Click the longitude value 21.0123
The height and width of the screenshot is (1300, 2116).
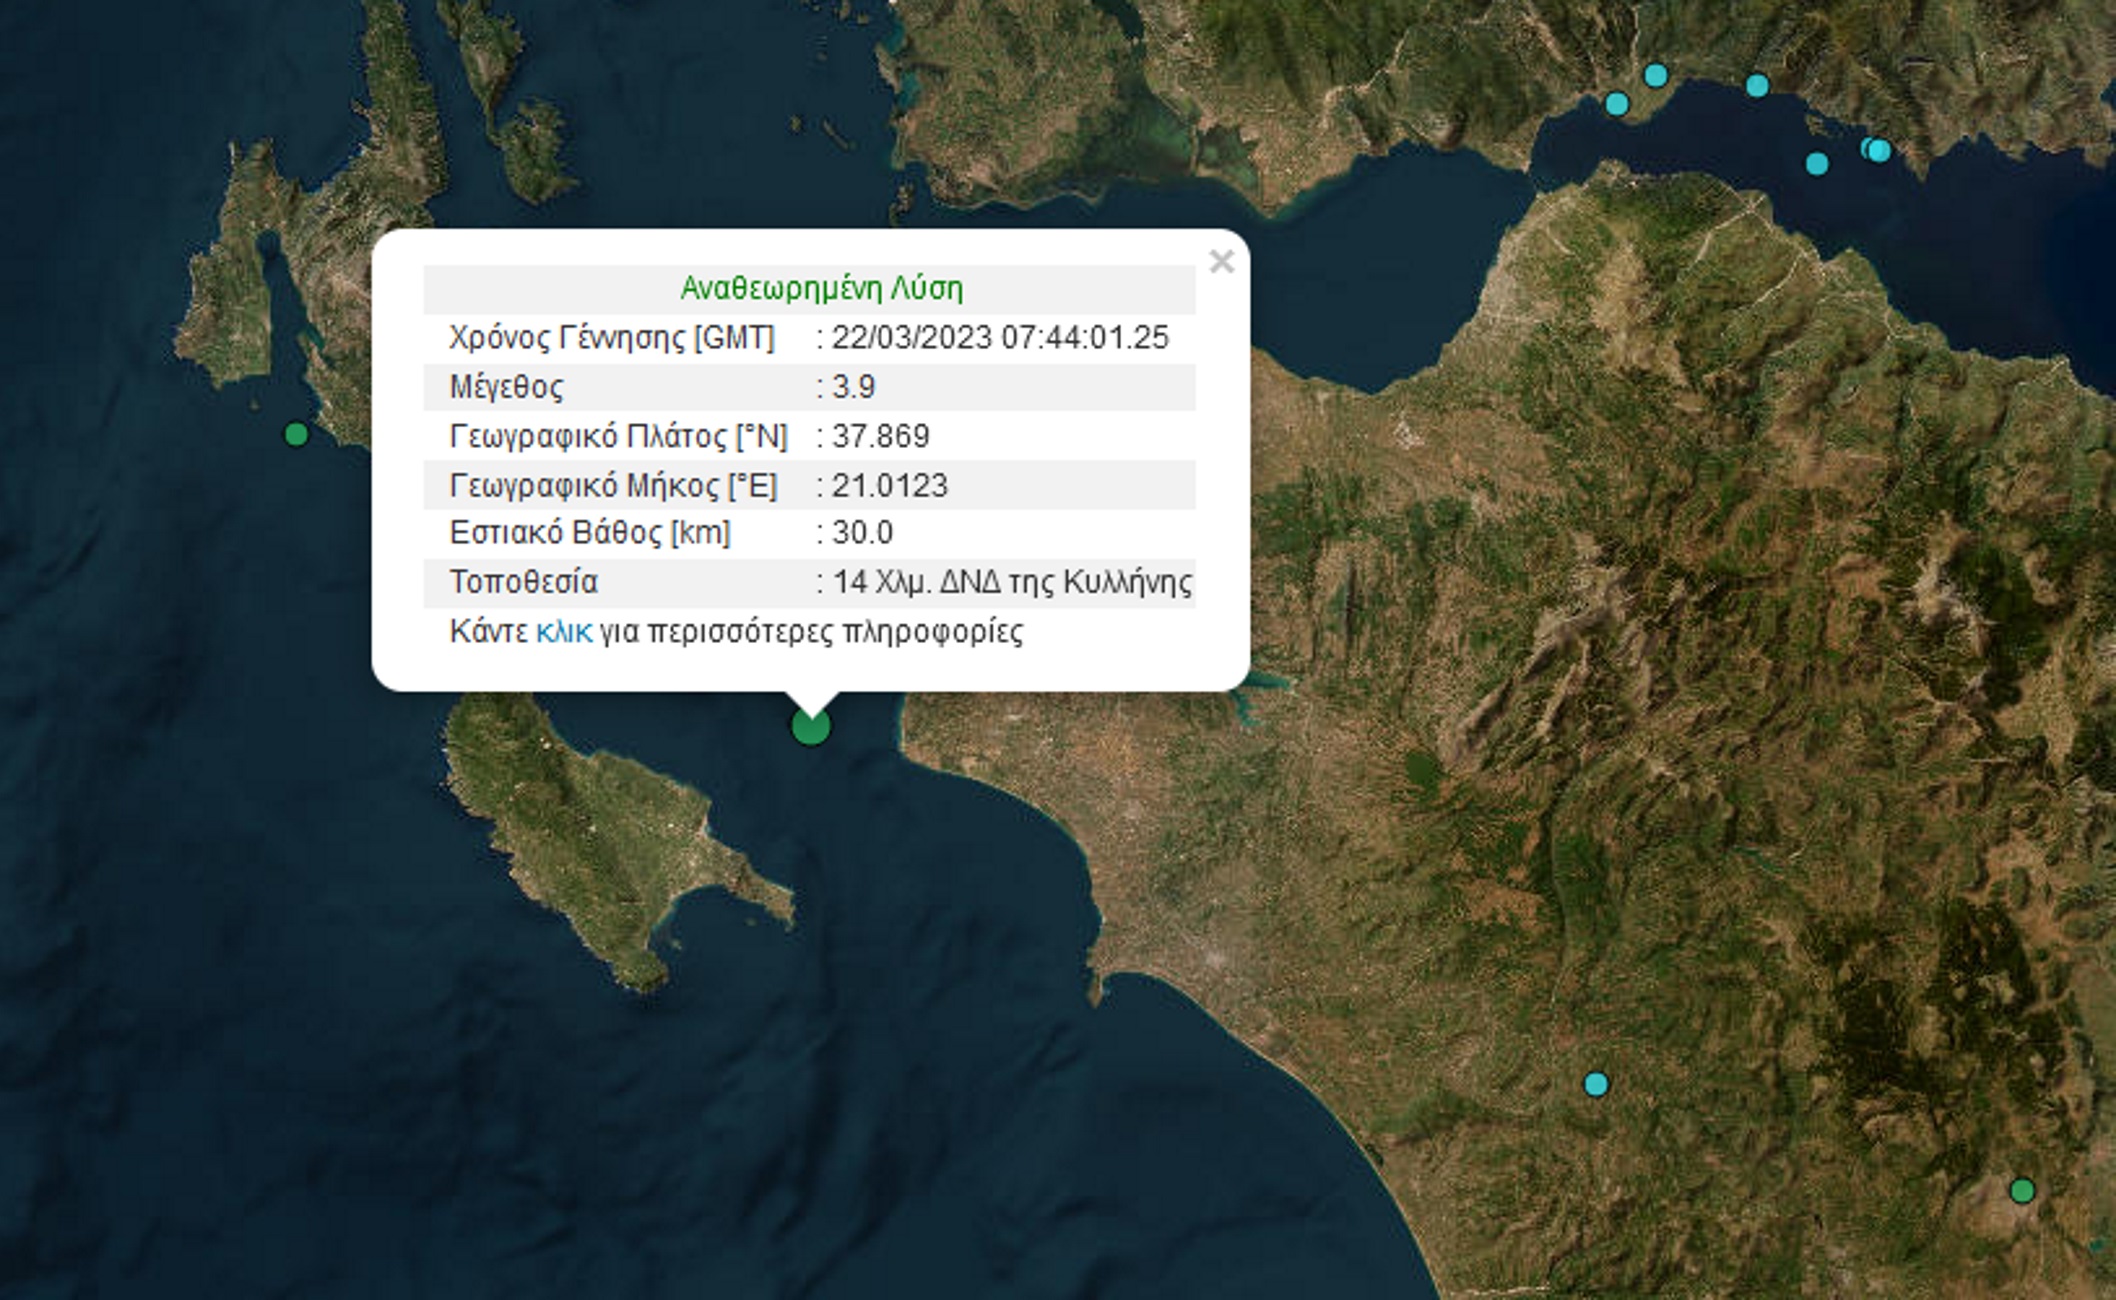890,486
